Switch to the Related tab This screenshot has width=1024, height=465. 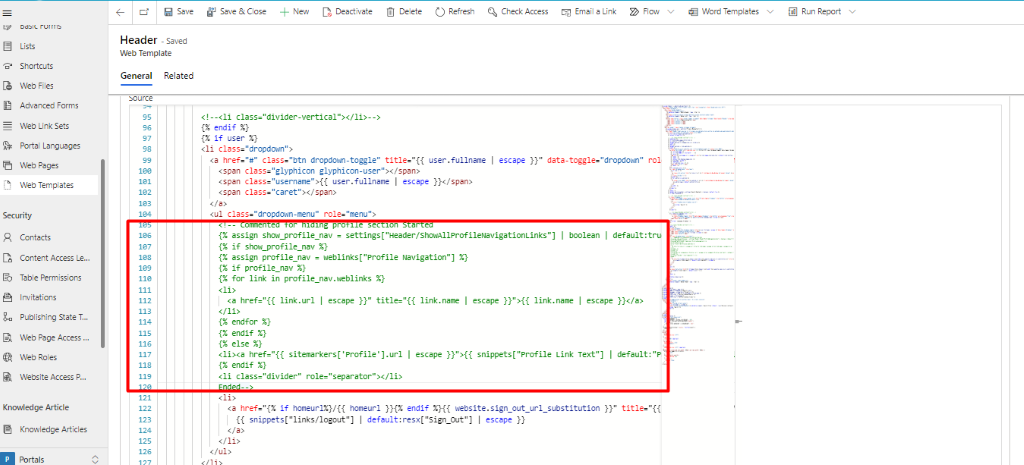coord(178,76)
